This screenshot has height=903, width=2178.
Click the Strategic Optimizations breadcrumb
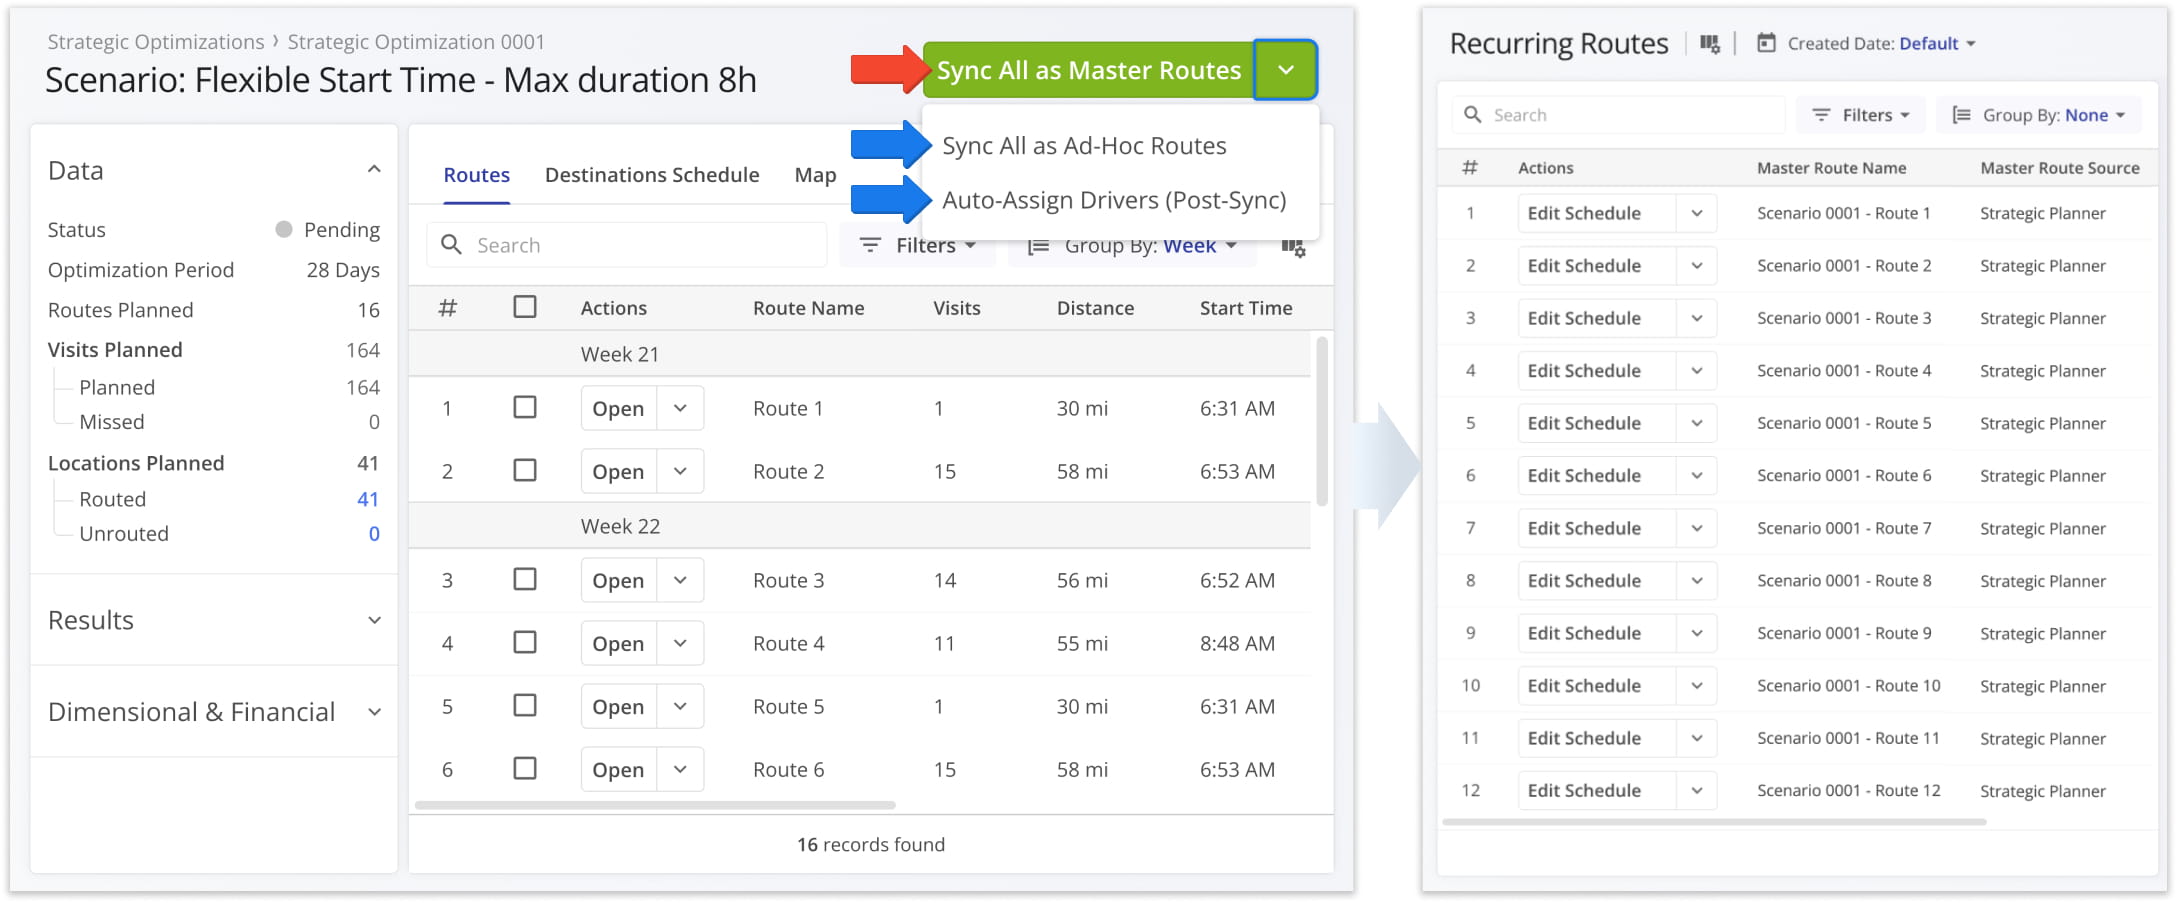[x=156, y=42]
